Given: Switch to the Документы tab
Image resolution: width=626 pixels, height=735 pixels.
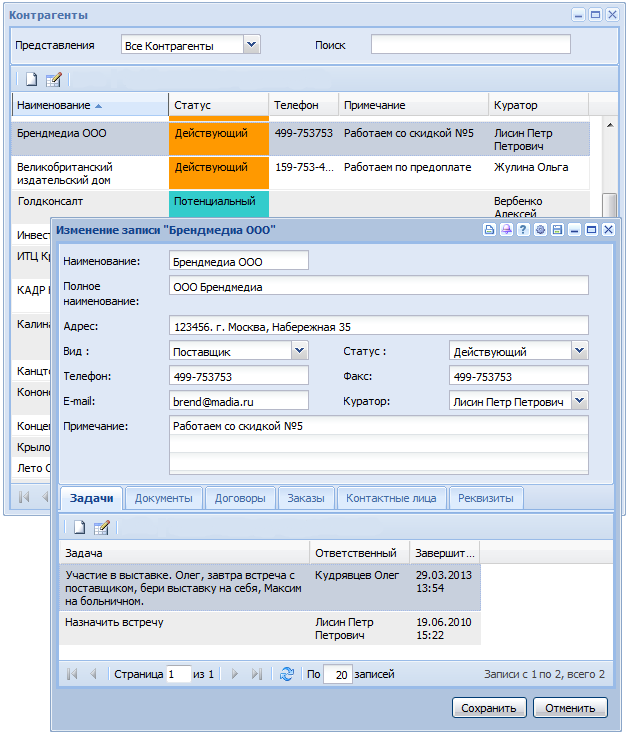Looking at the screenshot, I should [163, 498].
